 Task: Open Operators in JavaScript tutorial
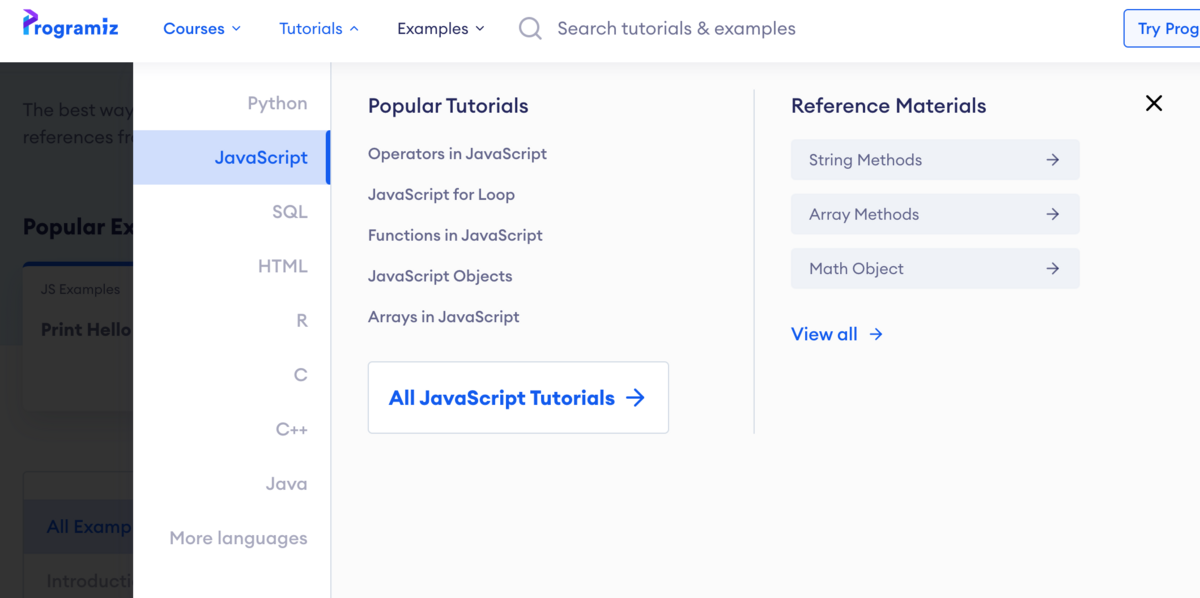click(457, 154)
